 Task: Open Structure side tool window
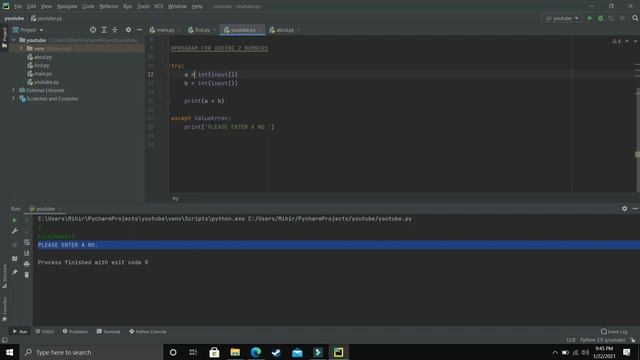point(4,277)
